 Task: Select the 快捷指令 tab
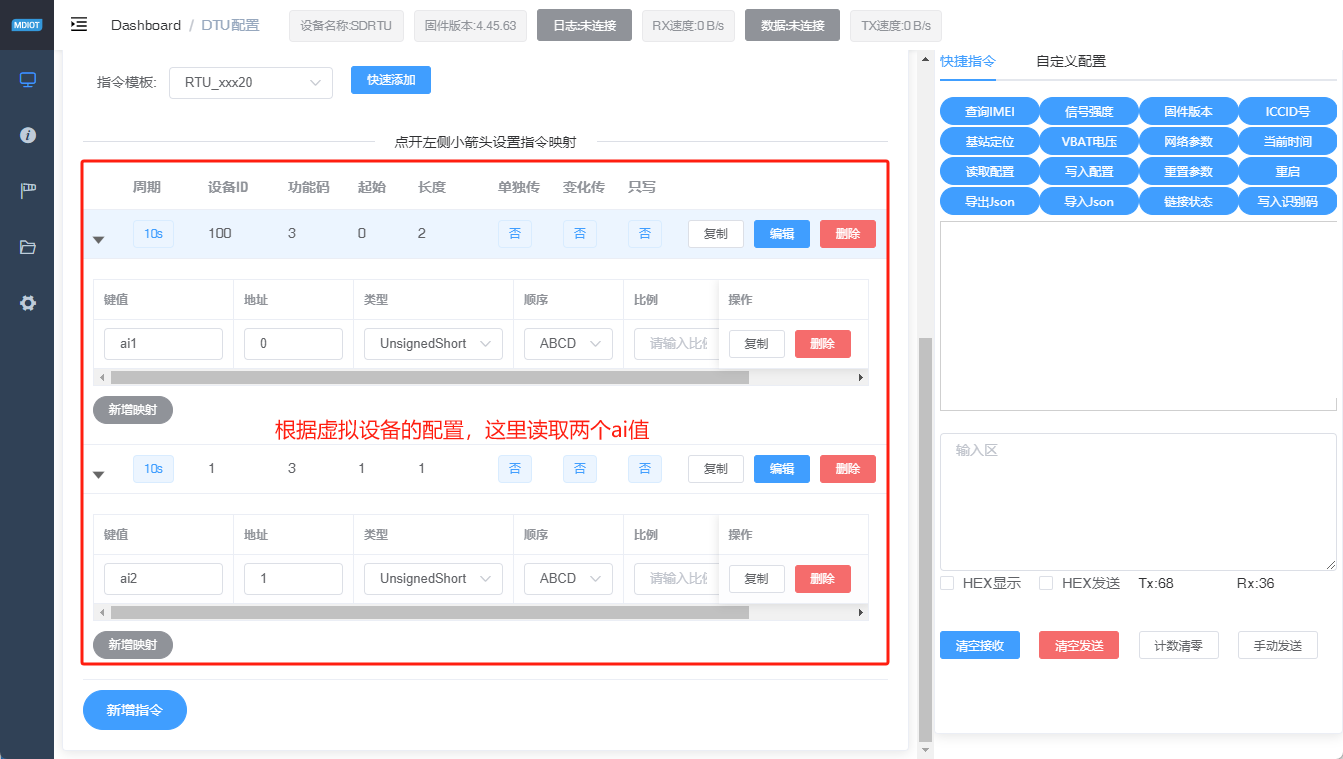[967, 61]
